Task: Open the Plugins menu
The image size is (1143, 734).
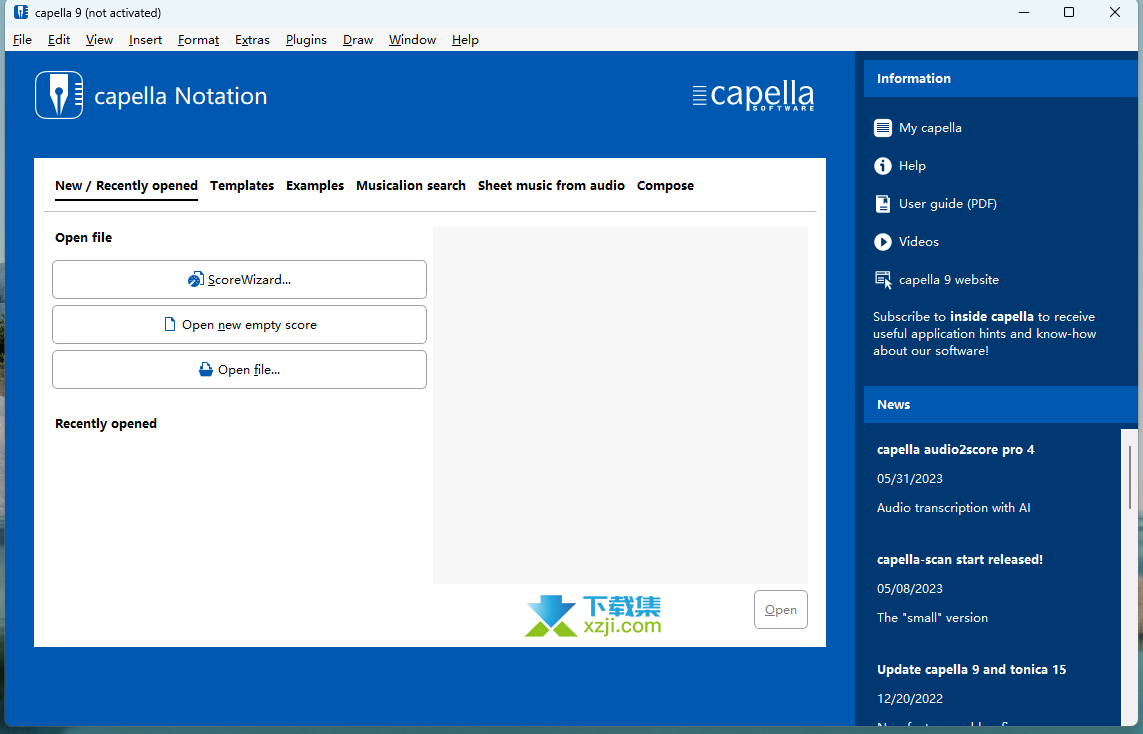Action: [306, 40]
